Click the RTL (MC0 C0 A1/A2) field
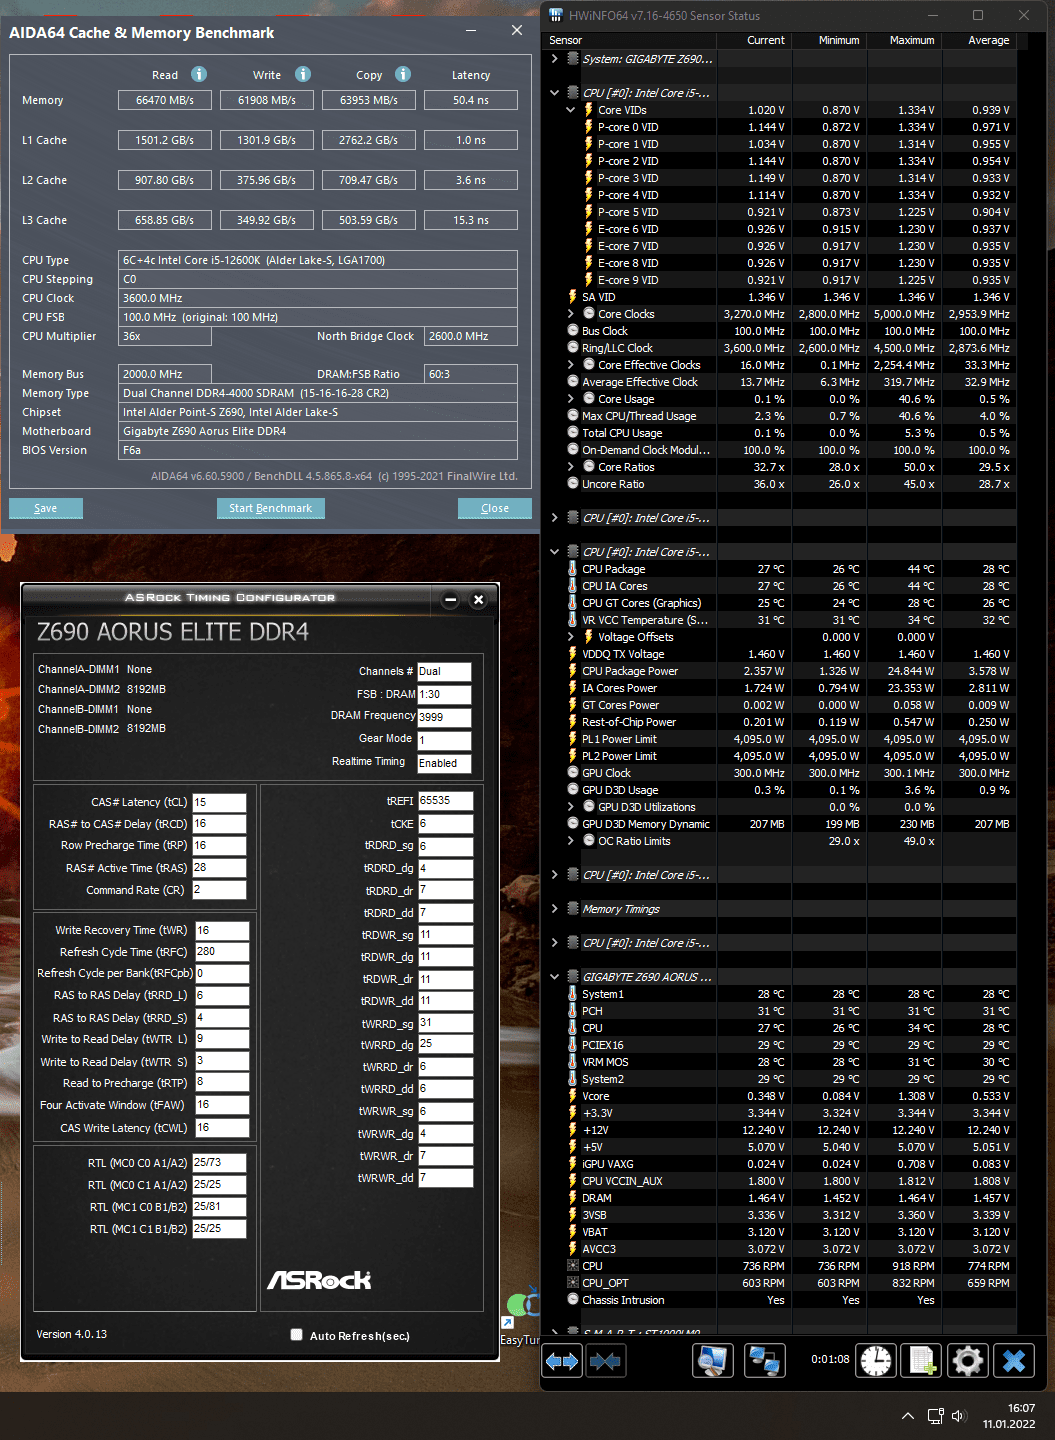1055x1440 pixels. pyautogui.click(x=219, y=1162)
